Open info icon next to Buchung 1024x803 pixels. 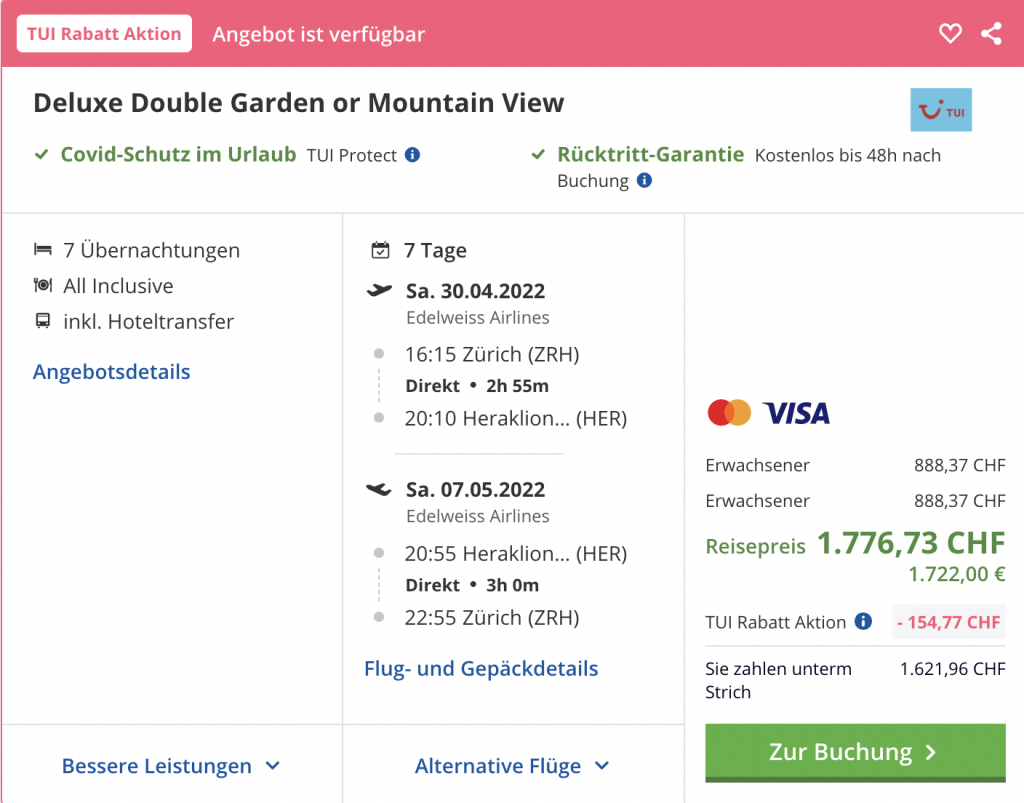coord(644,181)
